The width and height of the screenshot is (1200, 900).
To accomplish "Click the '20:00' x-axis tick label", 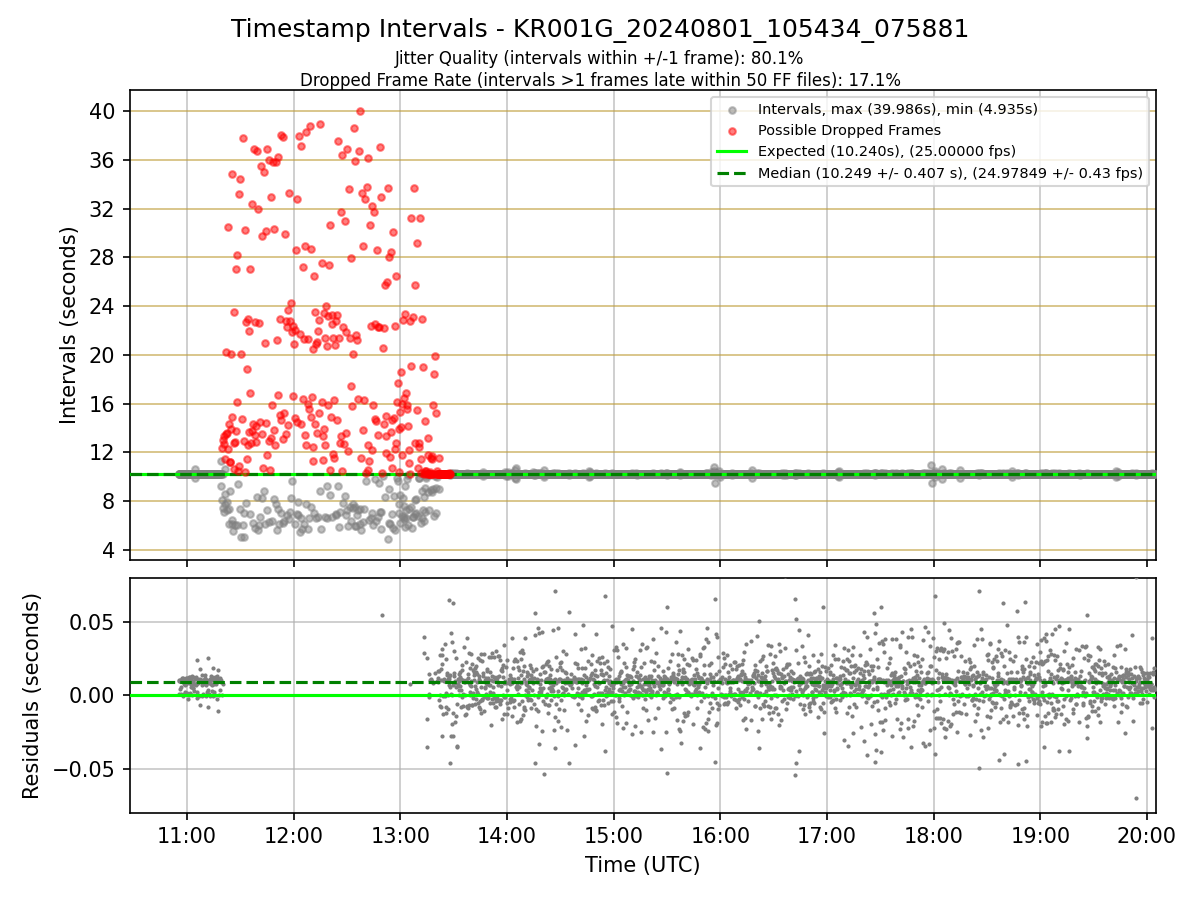I will (1147, 833).
